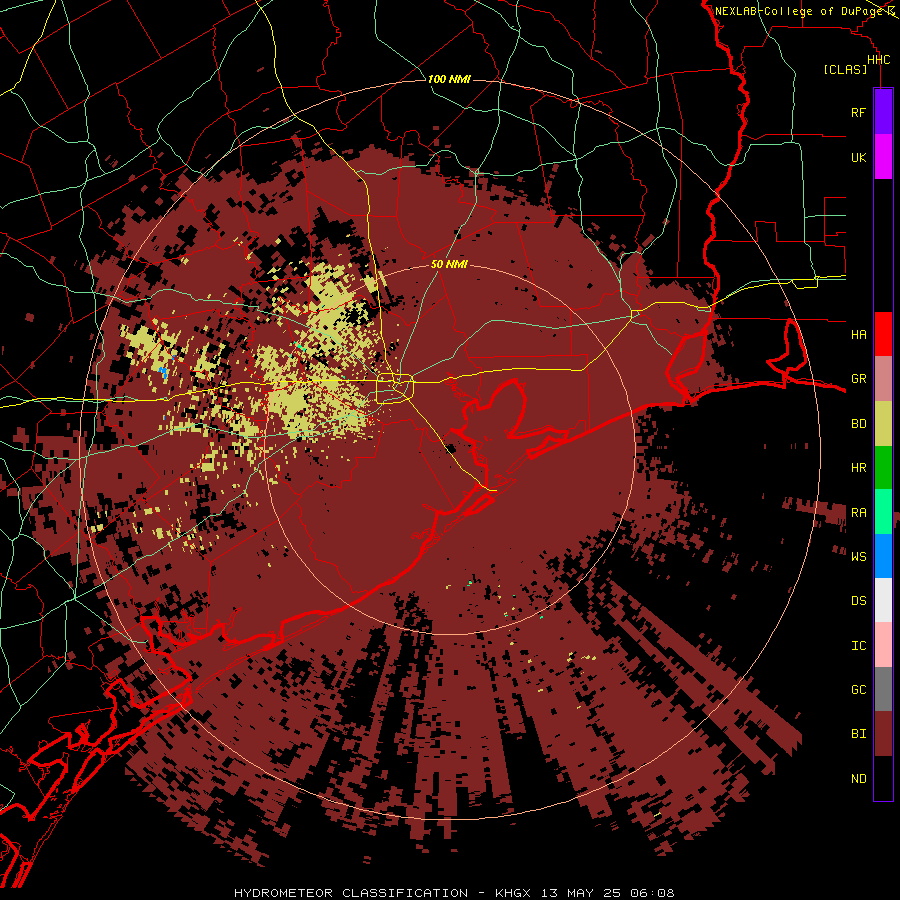Click the UK legend label

(x=858, y=157)
